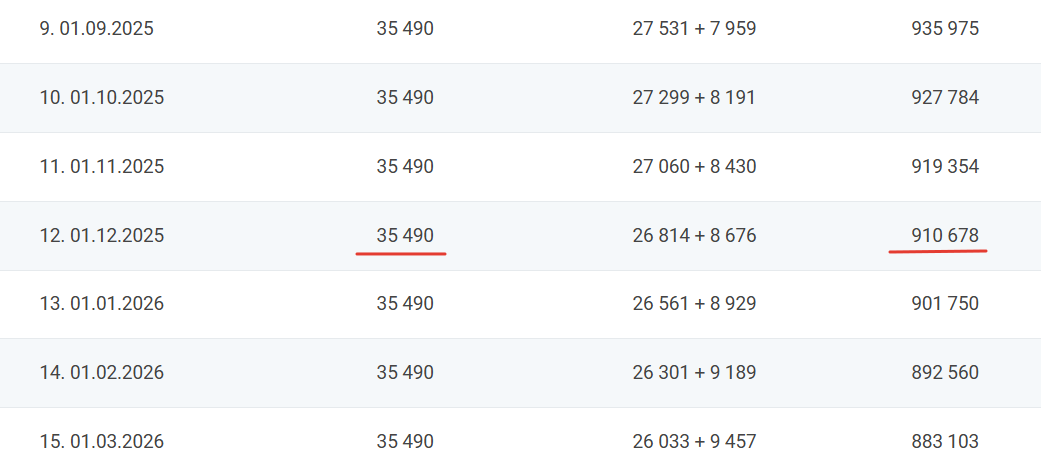Click the date 10. 01.10.2025
This screenshot has width=1041, height=460.
click(102, 98)
